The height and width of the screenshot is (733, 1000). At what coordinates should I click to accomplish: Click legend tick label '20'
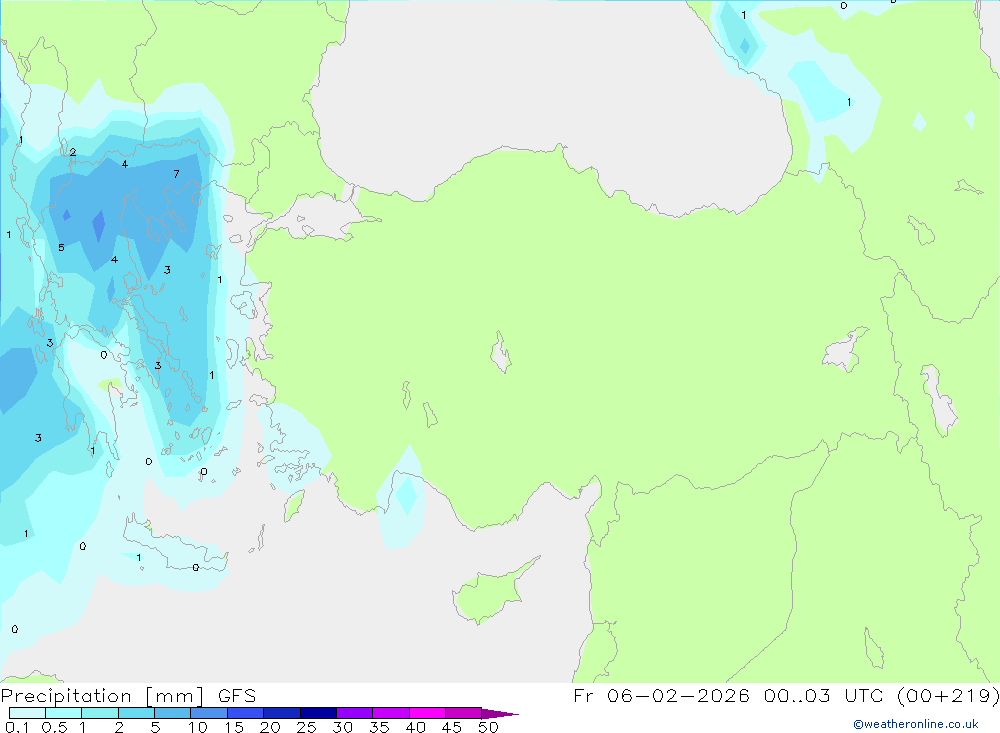tap(270, 727)
